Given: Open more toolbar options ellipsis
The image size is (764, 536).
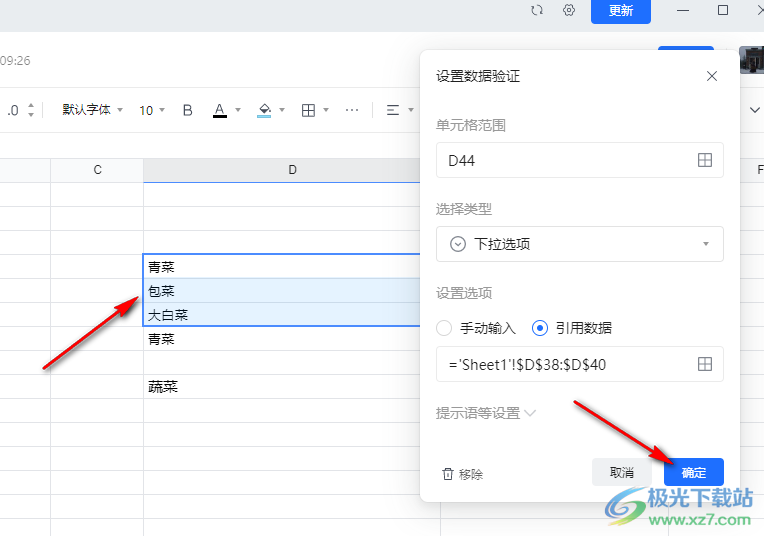Looking at the screenshot, I should click(x=352, y=110).
